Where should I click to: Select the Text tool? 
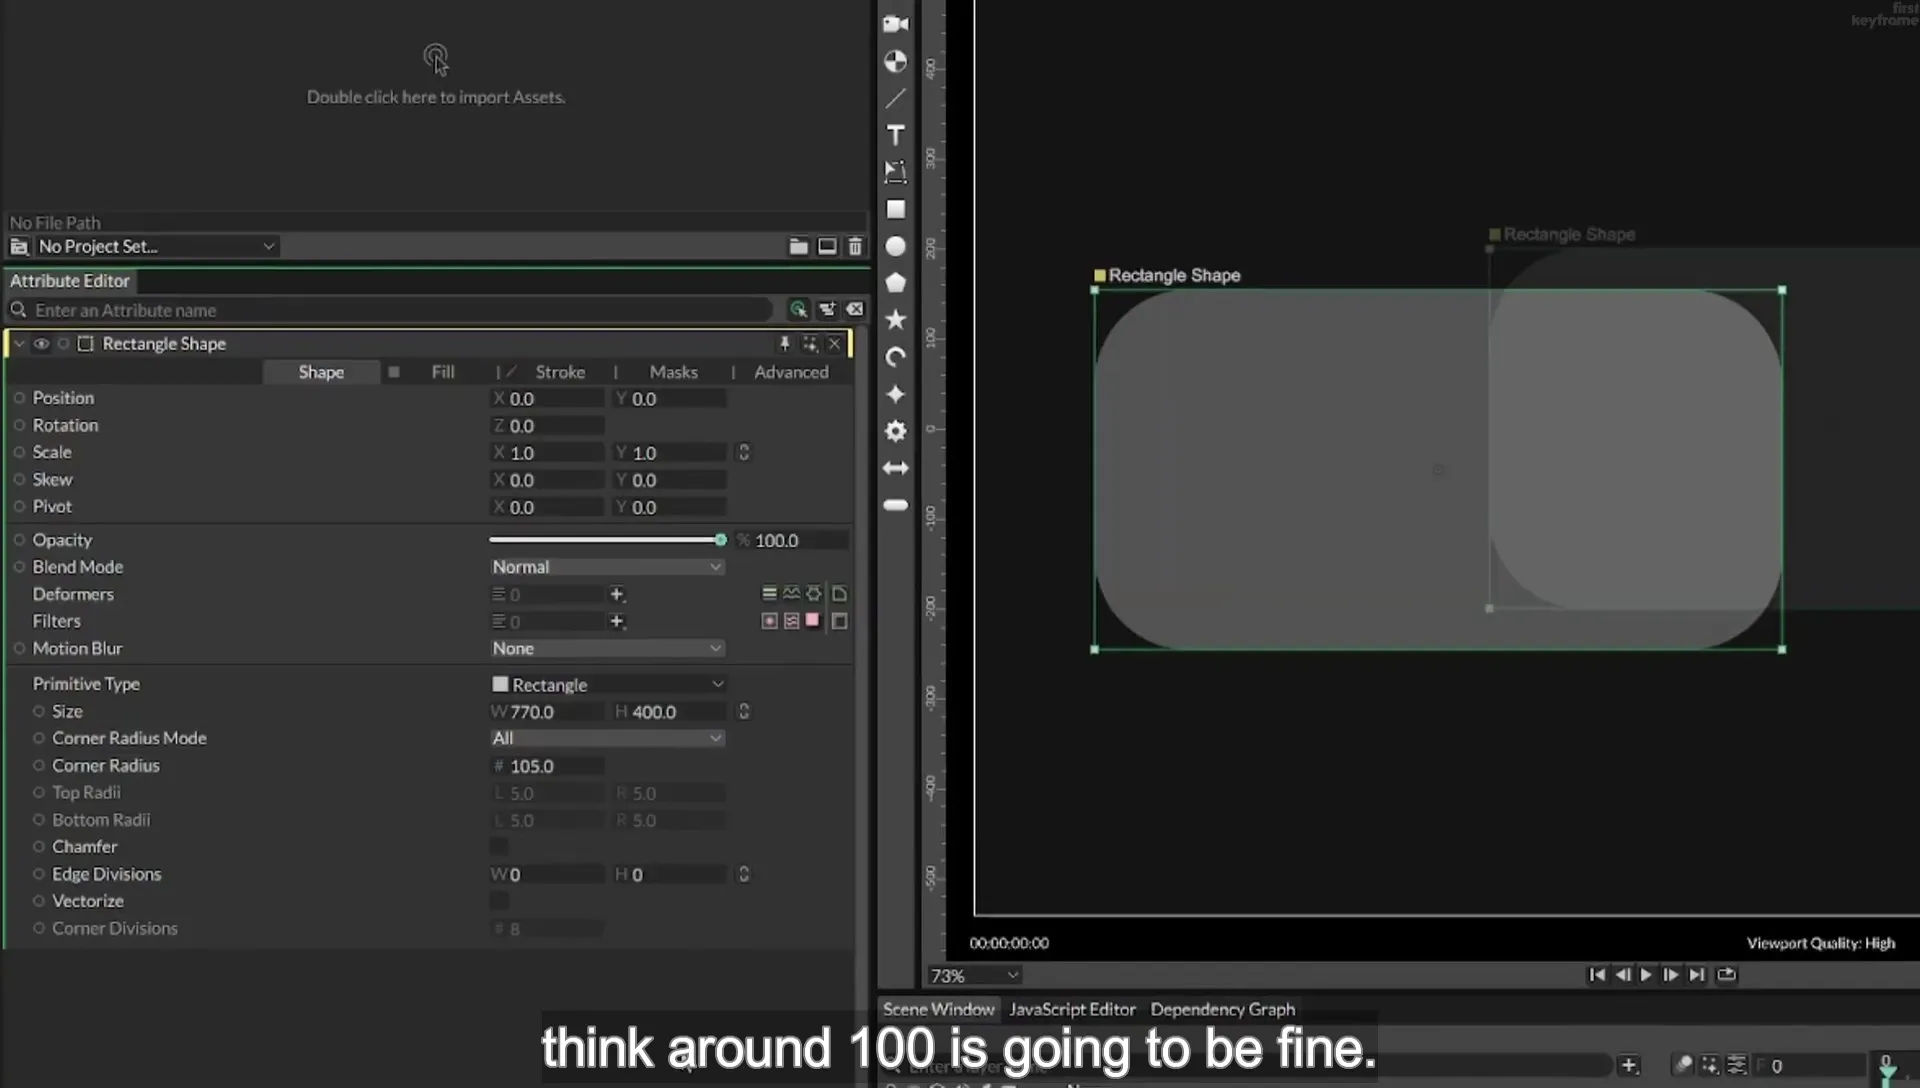pyautogui.click(x=895, y=135)
